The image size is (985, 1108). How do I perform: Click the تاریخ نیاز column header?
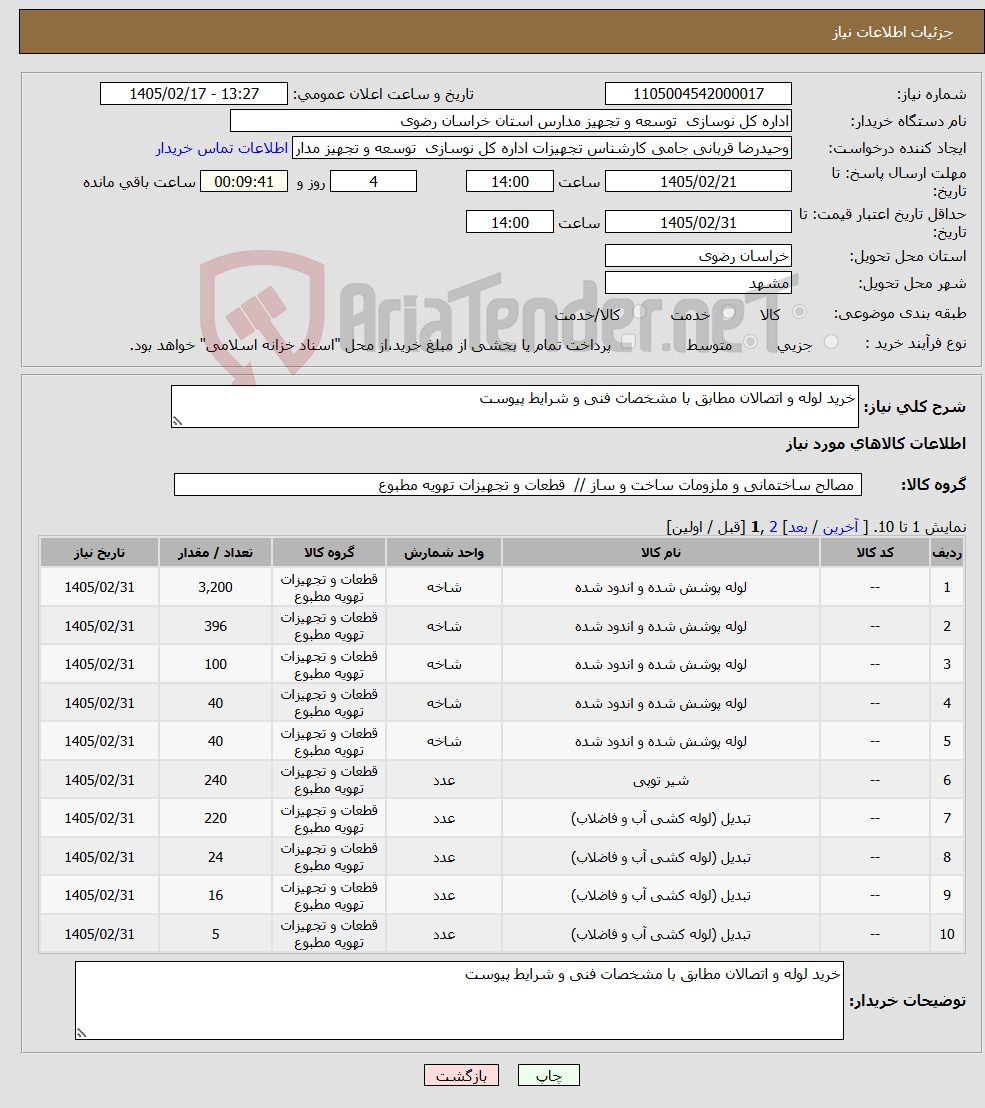(99, 553)
